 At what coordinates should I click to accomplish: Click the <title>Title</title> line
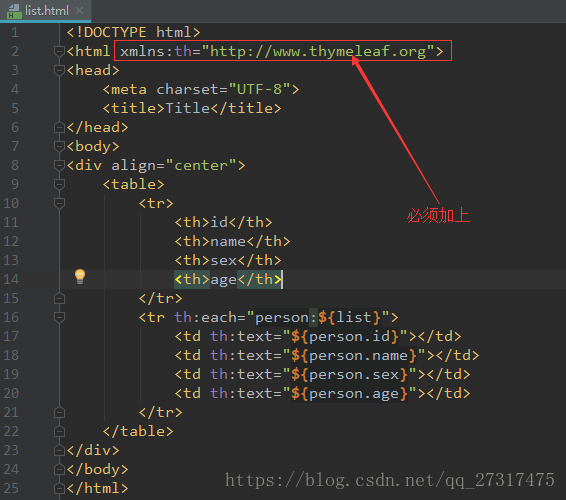[x=192, y=108]
